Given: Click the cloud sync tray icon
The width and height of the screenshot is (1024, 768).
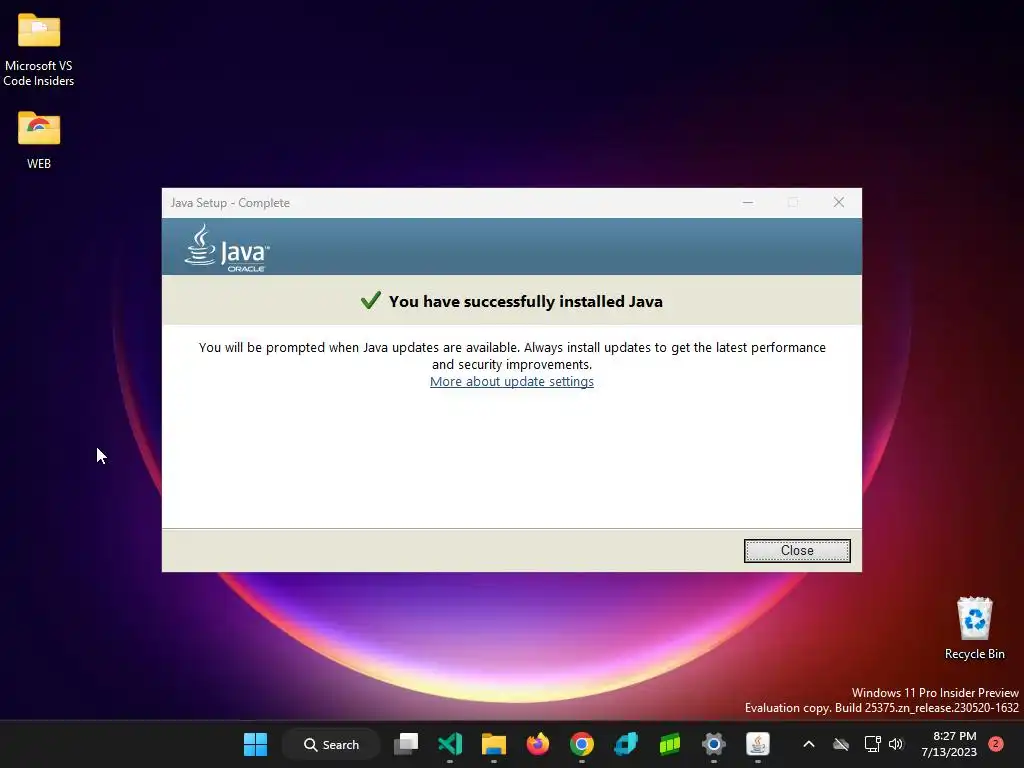Looking at the screenshot, I should [x=841, y=744].
